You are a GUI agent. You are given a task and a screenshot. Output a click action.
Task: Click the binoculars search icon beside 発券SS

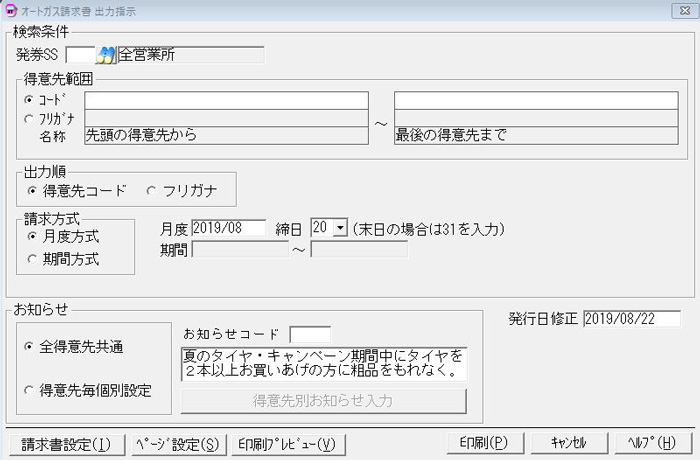(106, 54)
